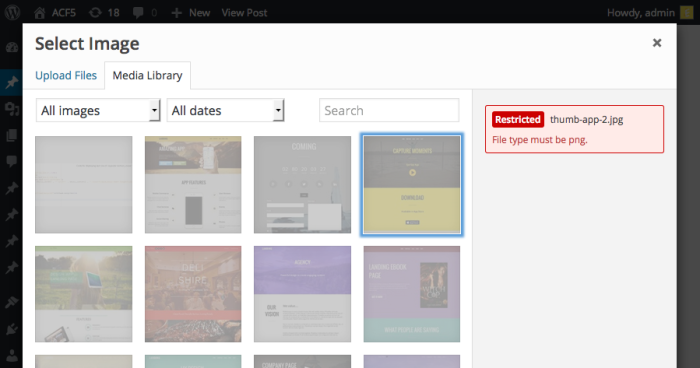
Task: Click the WordPress logo icon
Action: 12,12
